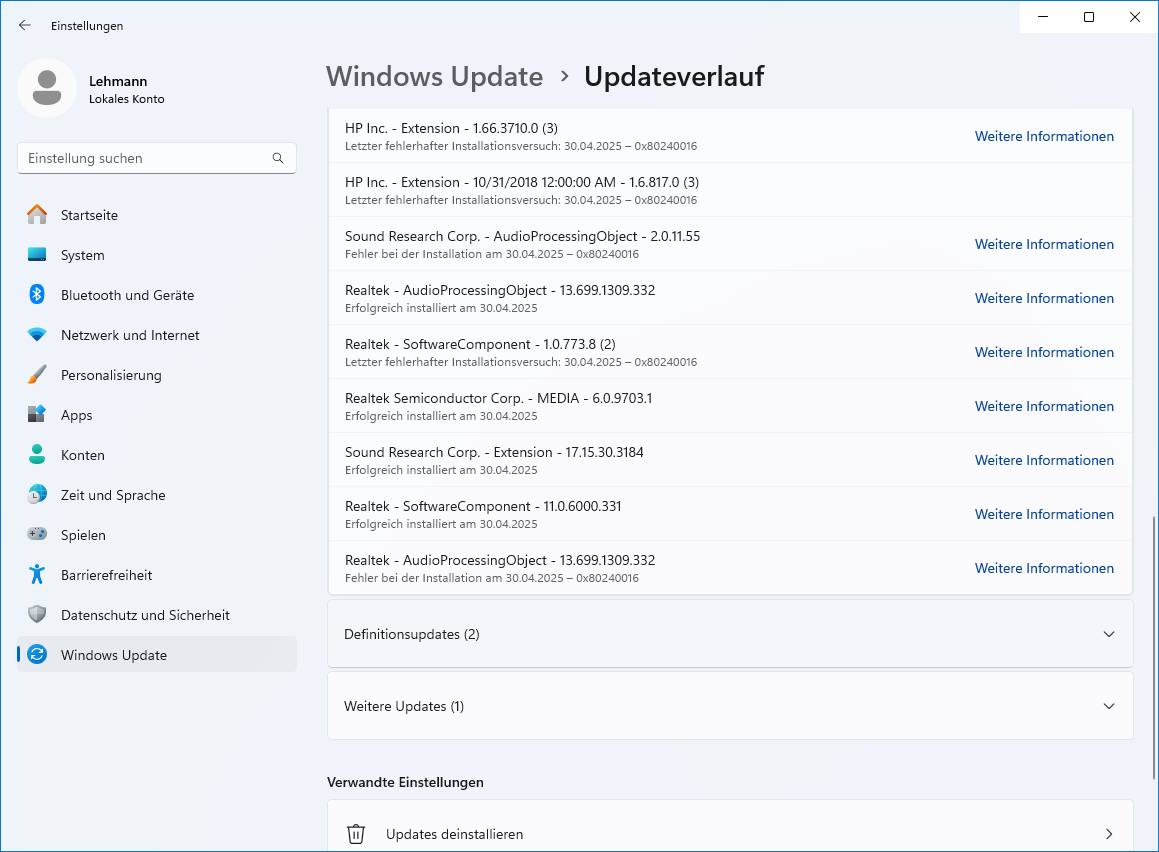Screen dimensions: 1159x852
Task: Click the Updateverlauf page title
Action: 674,77
